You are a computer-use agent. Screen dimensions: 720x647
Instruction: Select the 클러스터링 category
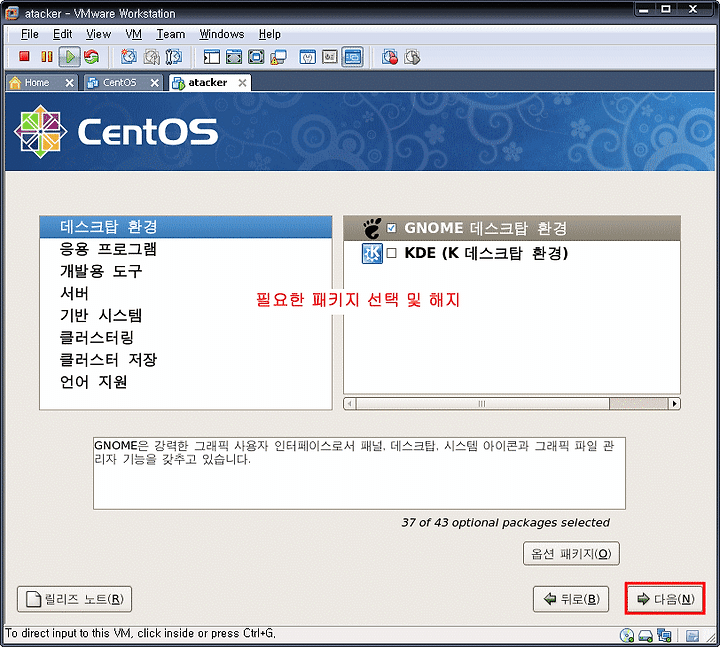186,338
